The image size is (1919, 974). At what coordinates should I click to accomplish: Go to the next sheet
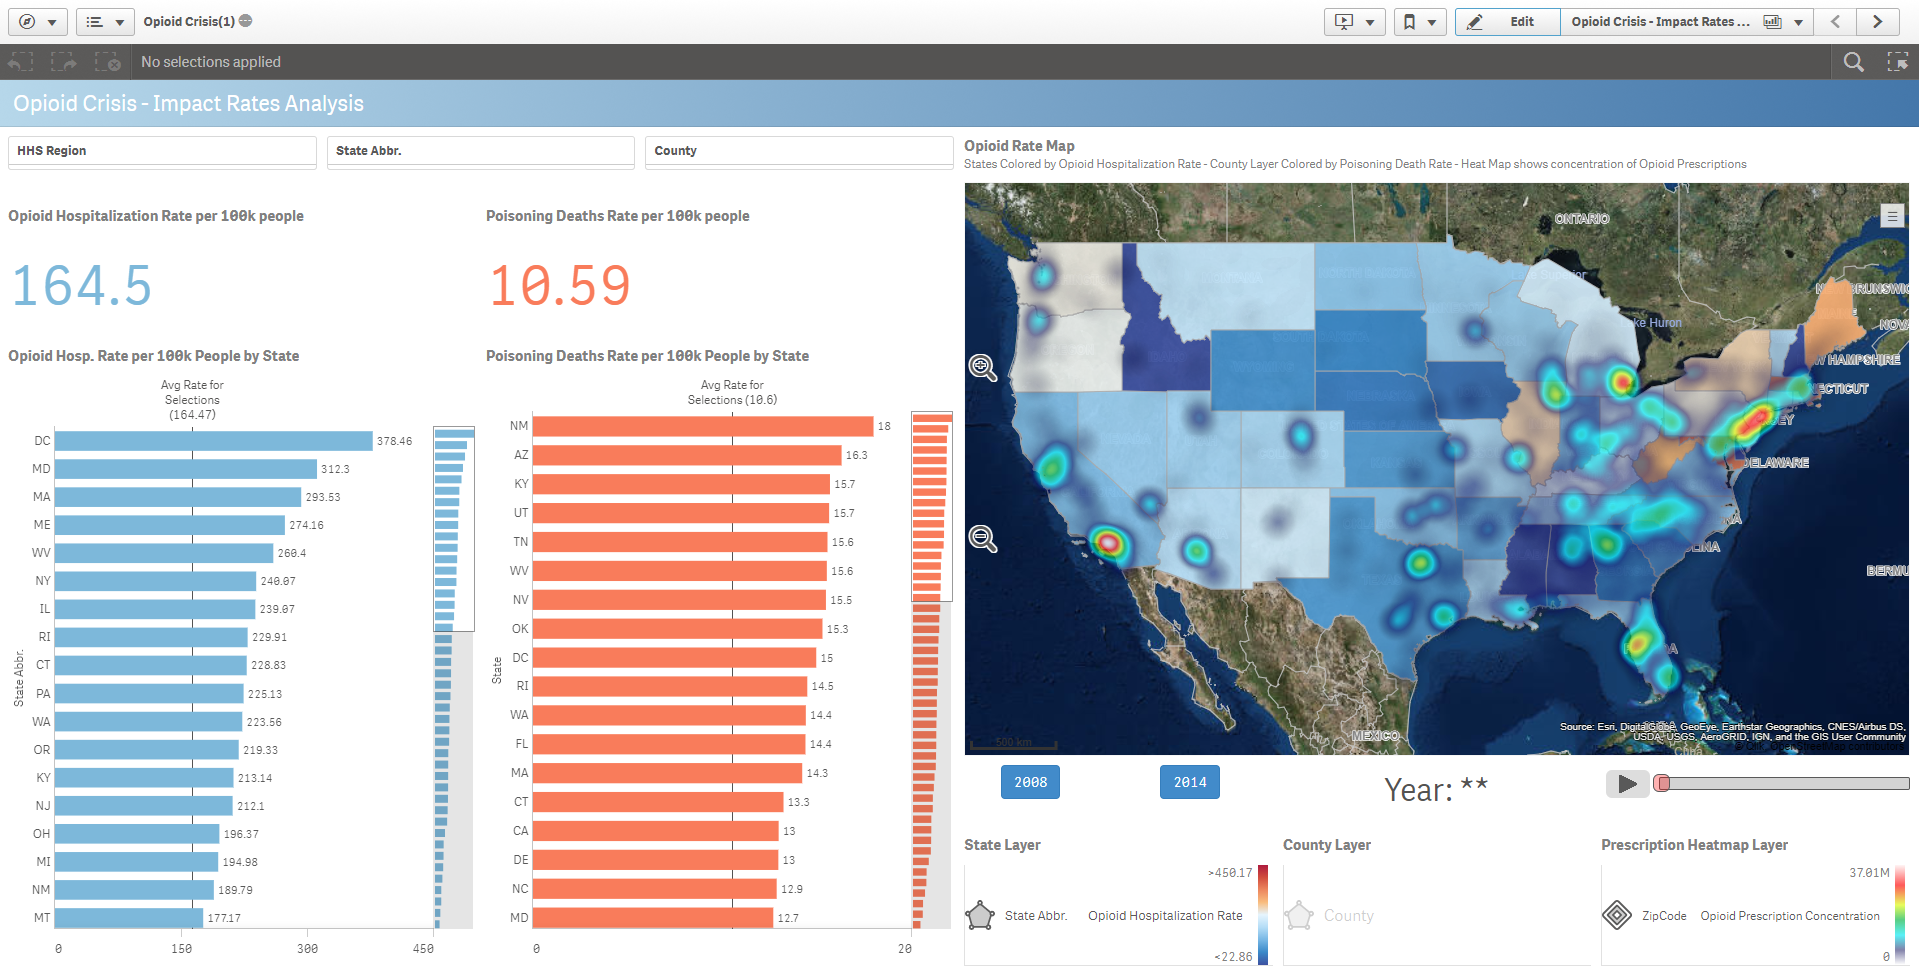[1878, 21]
